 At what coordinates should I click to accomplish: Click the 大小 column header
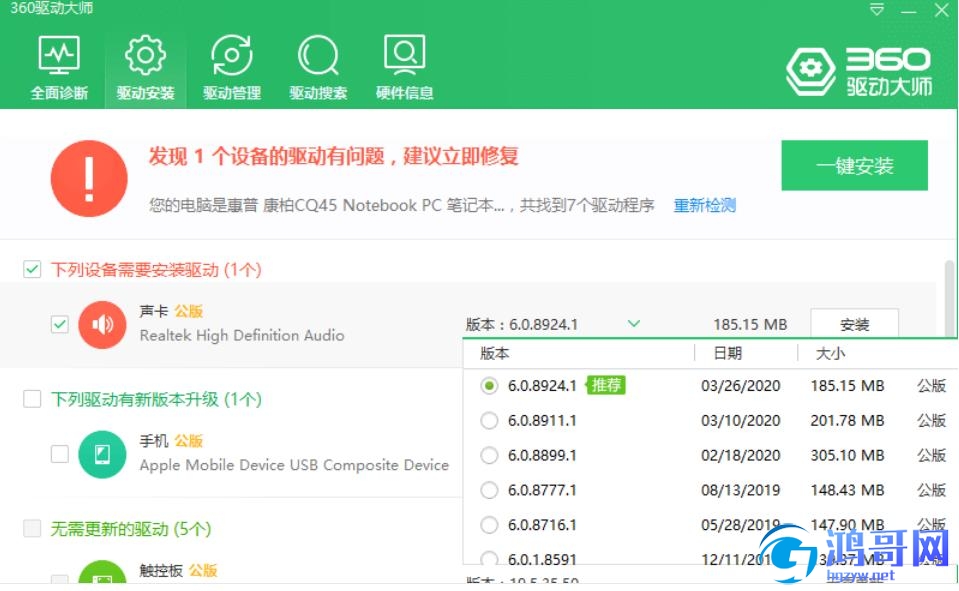pos(831,354)
